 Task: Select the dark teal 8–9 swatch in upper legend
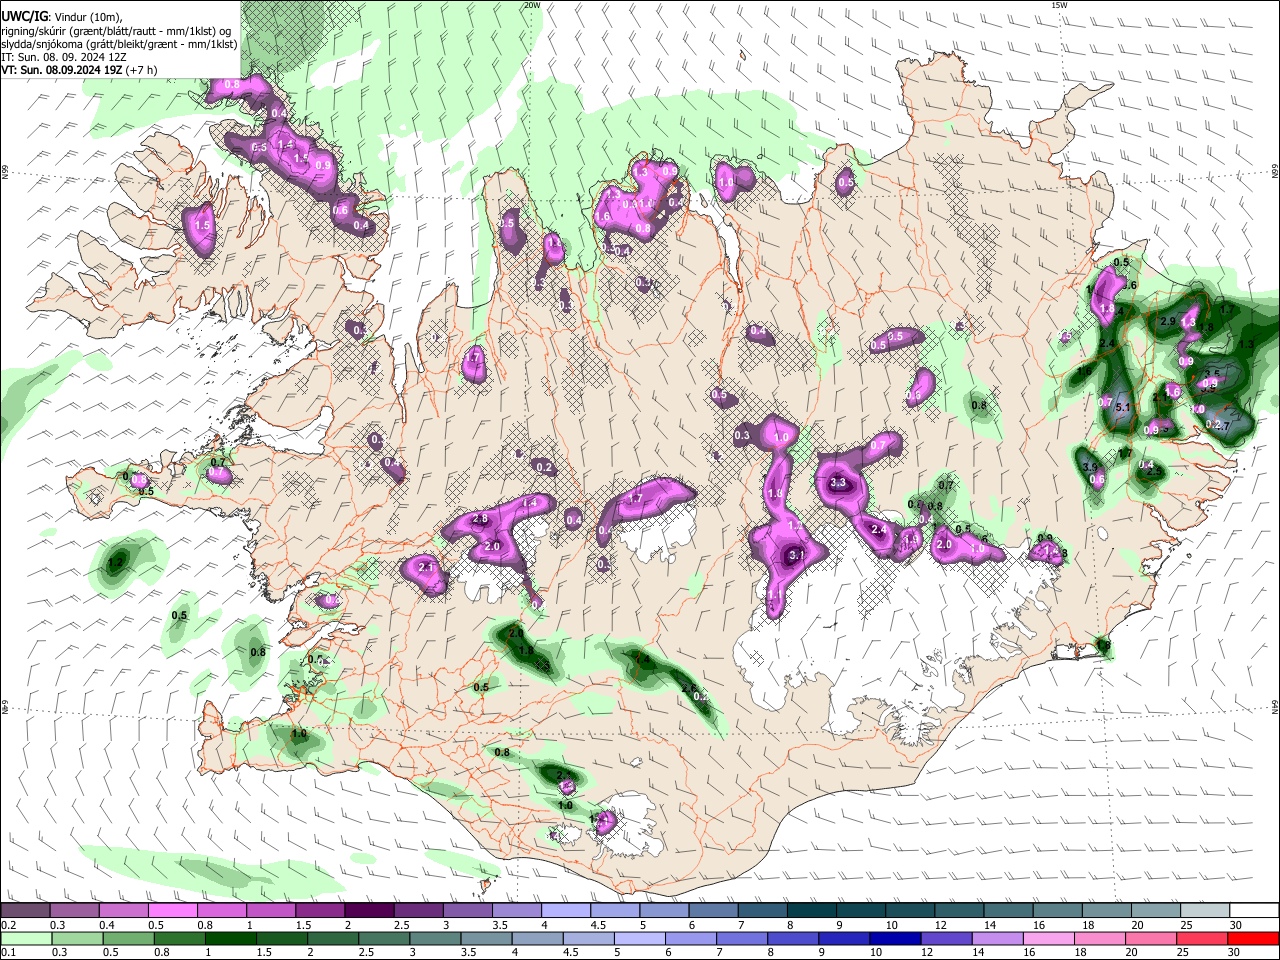tap(813, 911)
